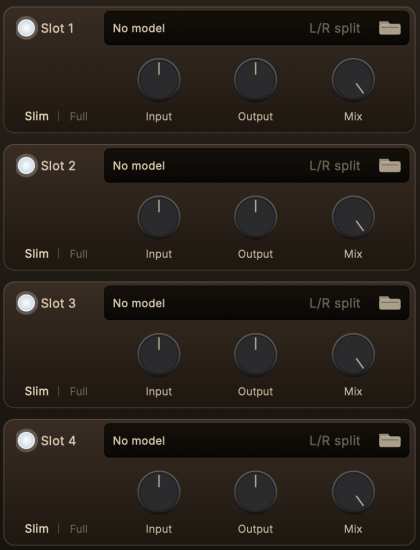This screenshot has height=550, width=420.
Task: Click the No model selector in Slot 4
Action: [139, 441]
